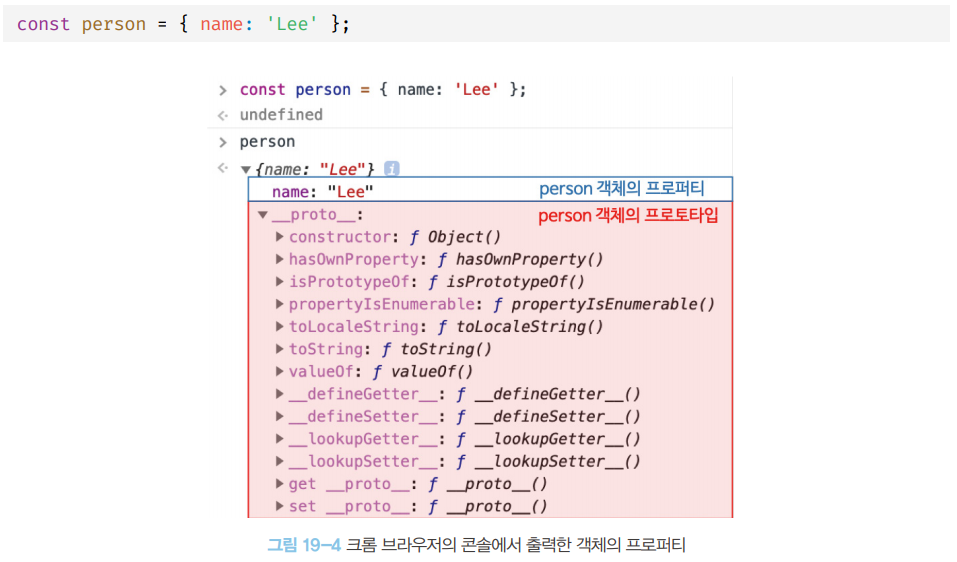Expand the set __proto__ accessor

click(x=280, y=507)
